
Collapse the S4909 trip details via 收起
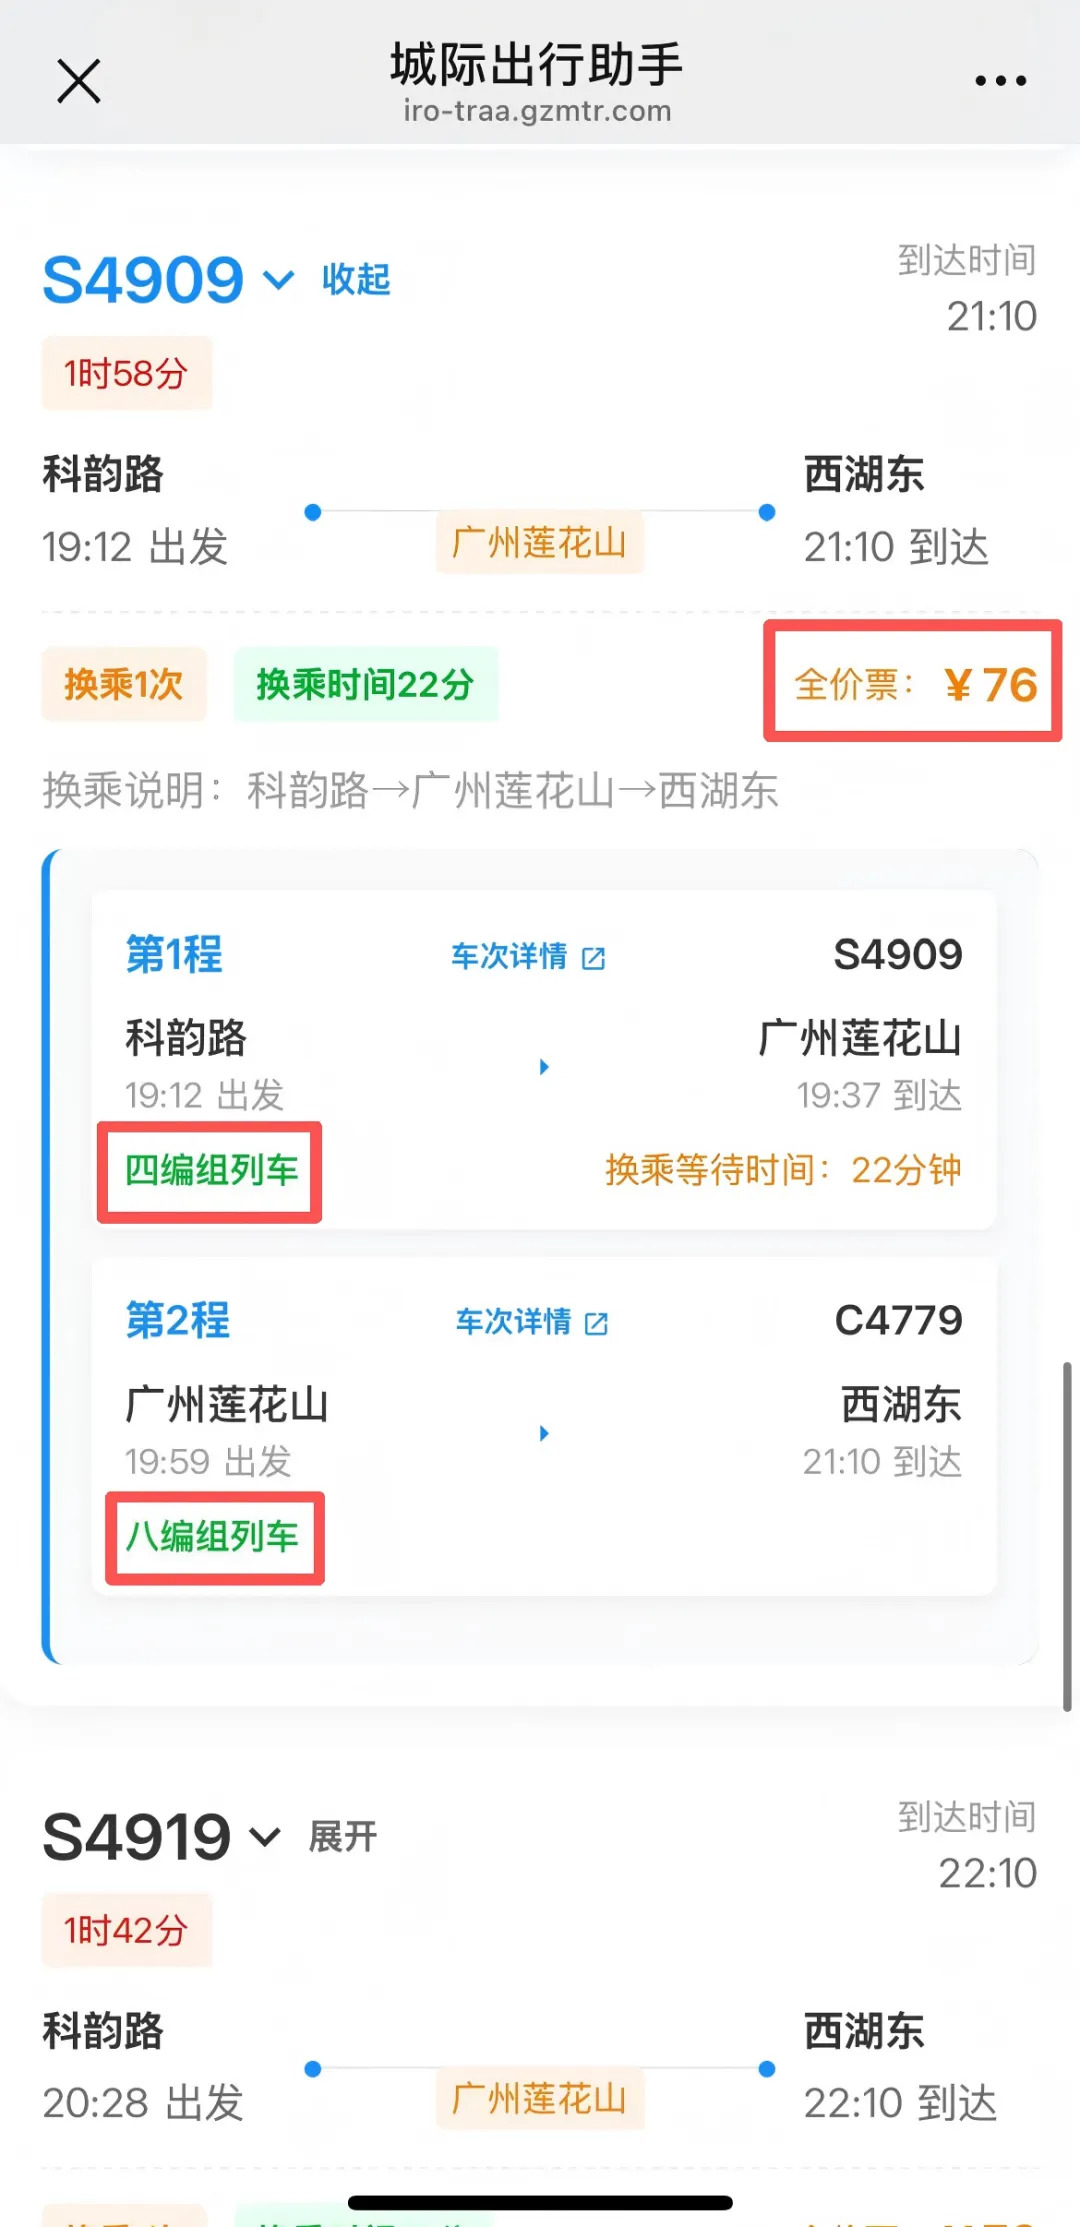[356, 279]
